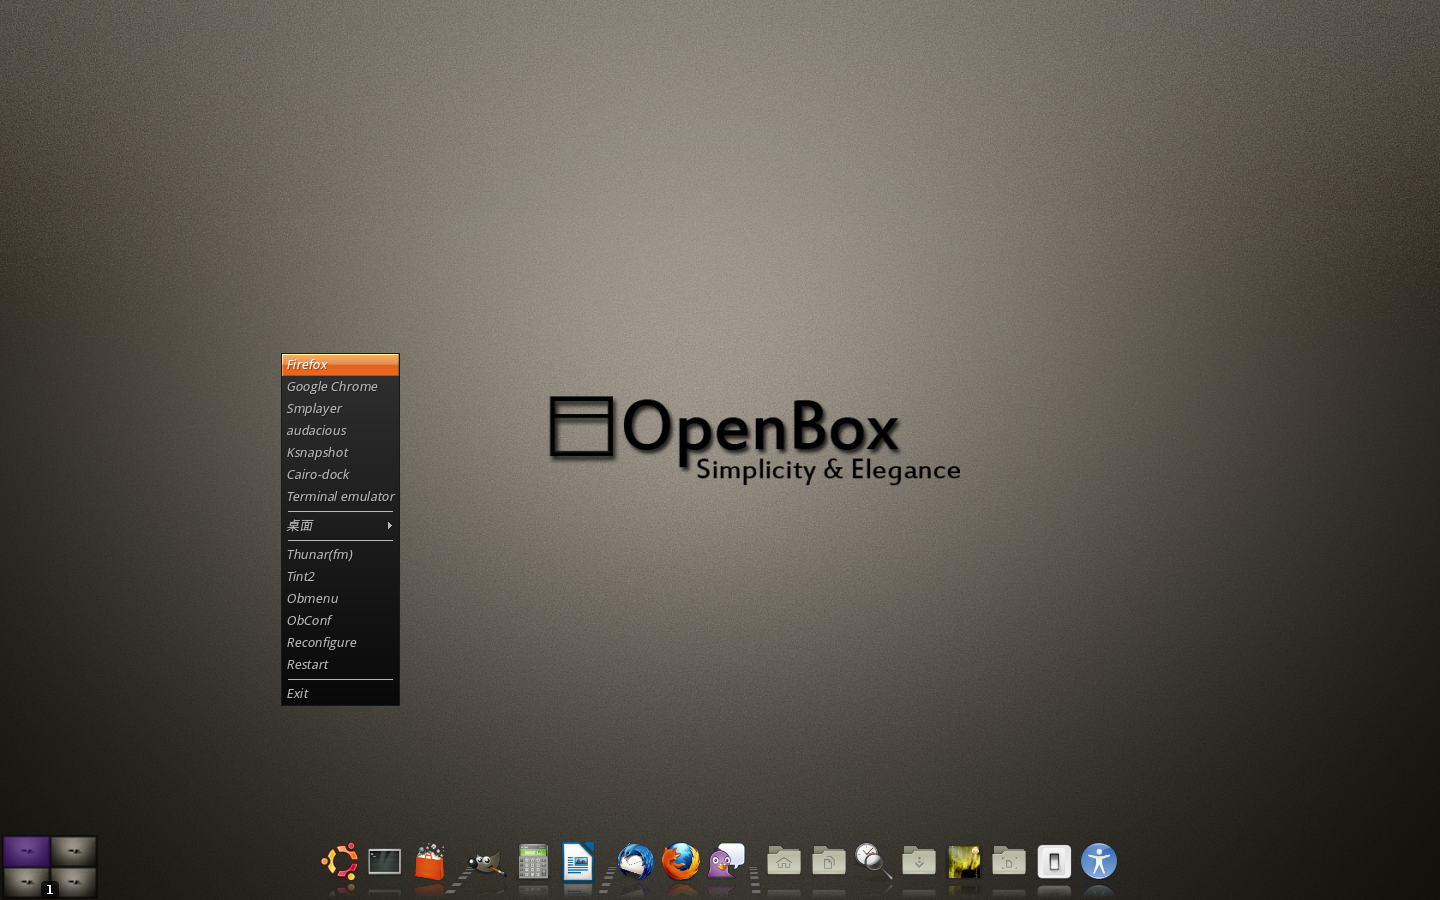Open Pidgin messenger in the dock
The image size is (1440, 900).
(727, 861)
